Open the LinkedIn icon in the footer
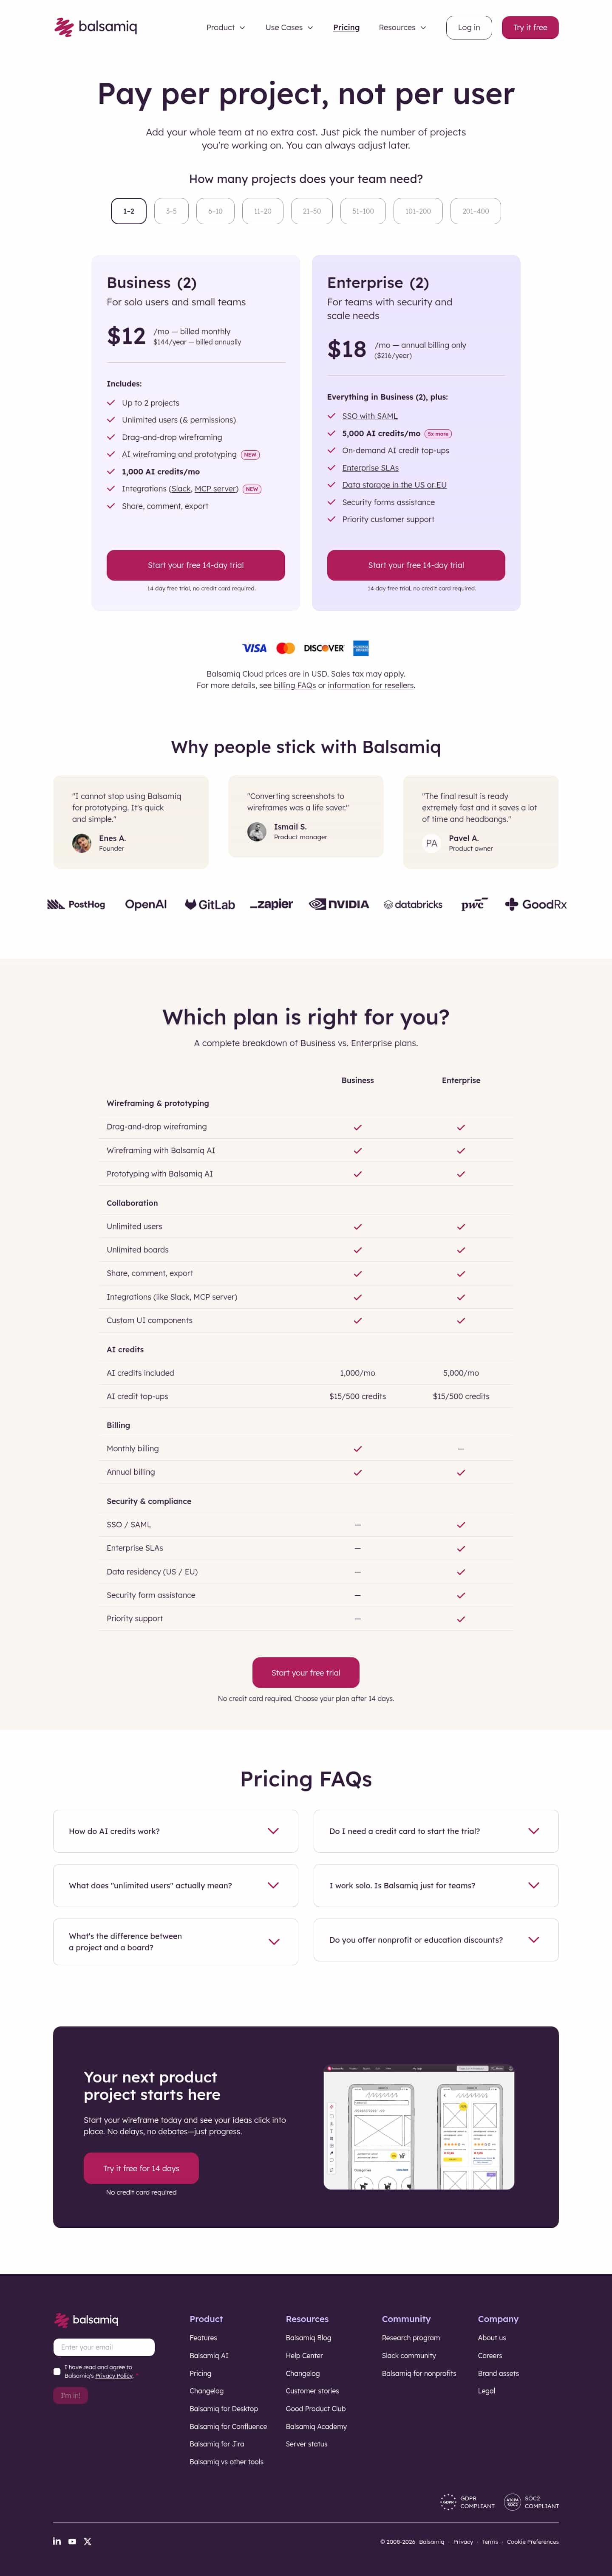612x2576 pixels. coord(57,2541)
